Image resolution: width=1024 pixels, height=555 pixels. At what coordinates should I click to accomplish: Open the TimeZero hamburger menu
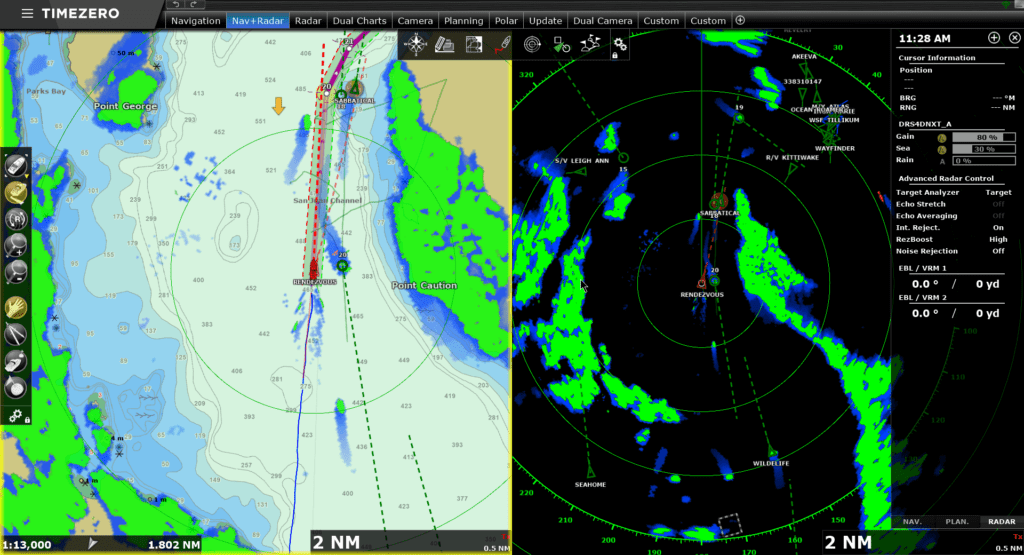[27, 13]
